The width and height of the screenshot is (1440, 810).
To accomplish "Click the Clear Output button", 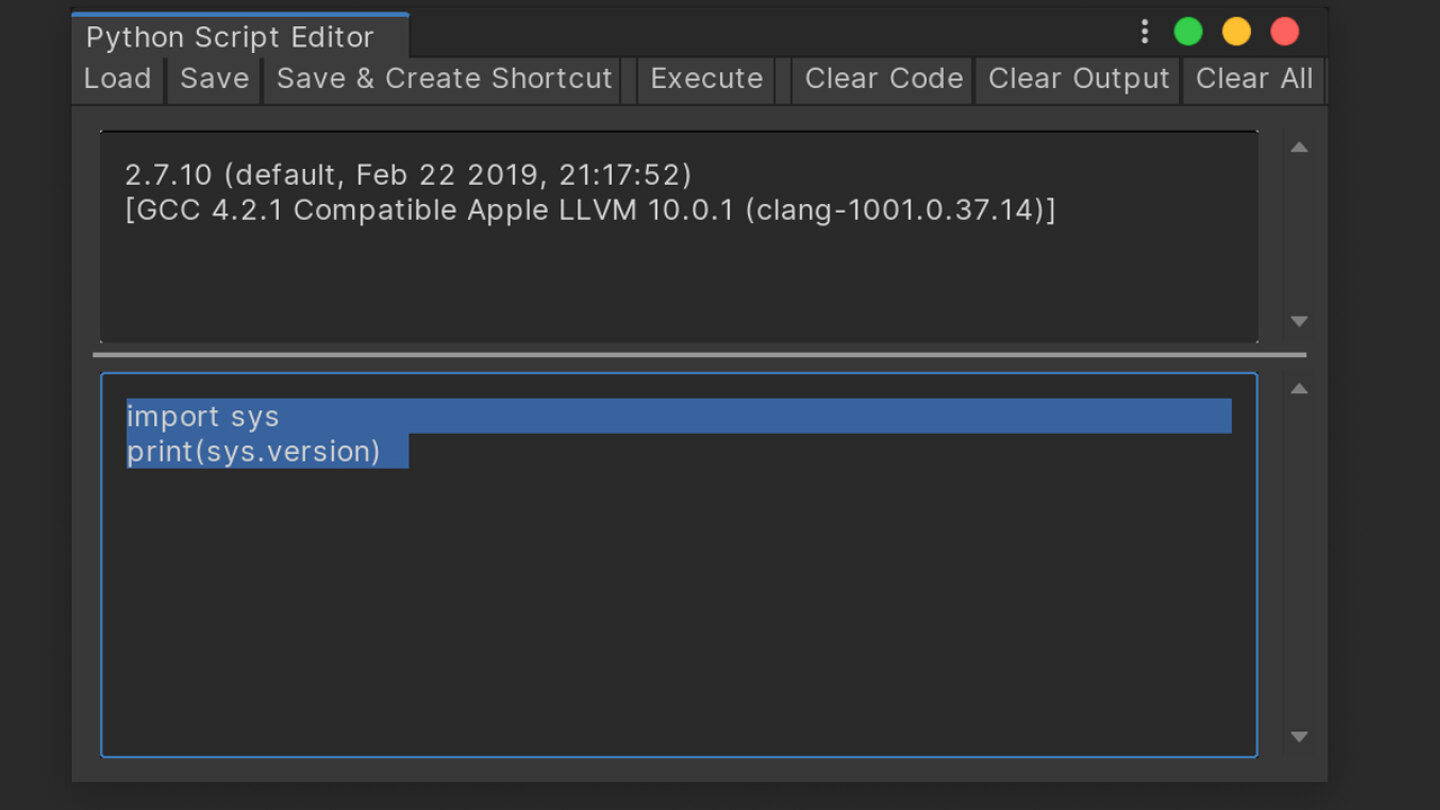I will tap(1078, 79).
